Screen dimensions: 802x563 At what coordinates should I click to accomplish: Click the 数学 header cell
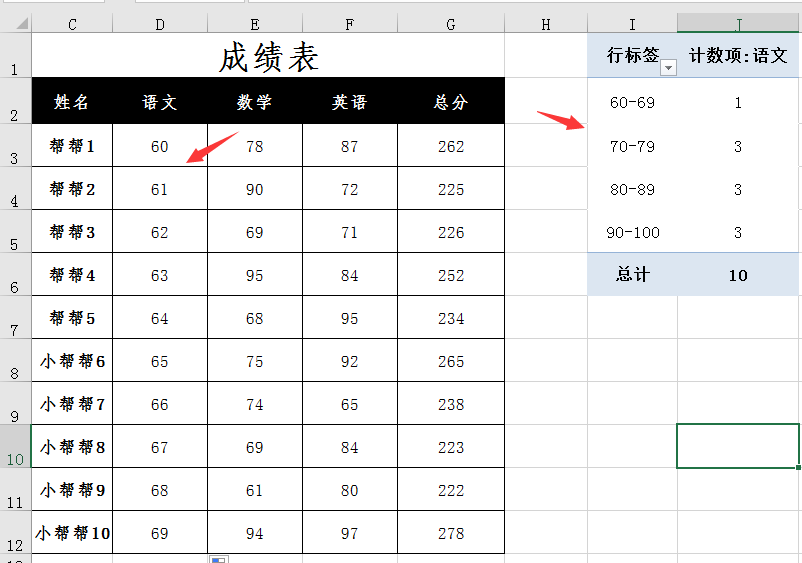coord(255,101)
